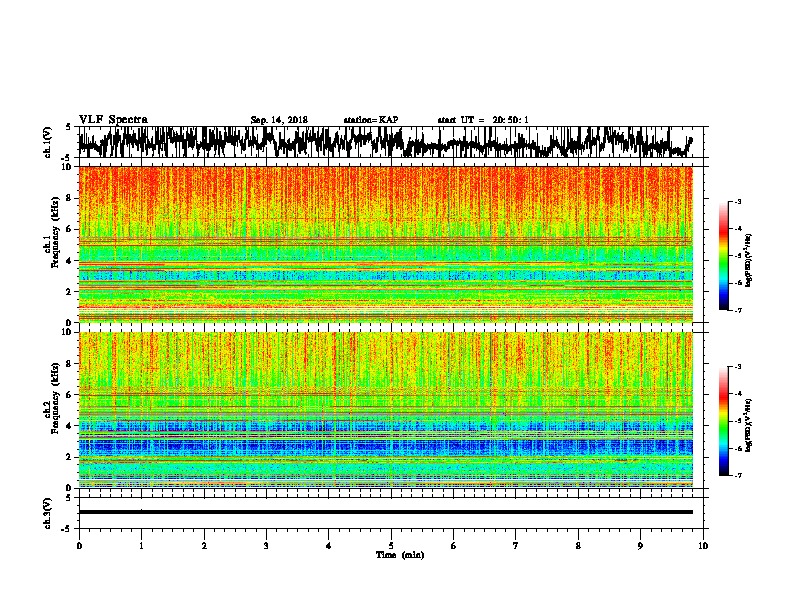
Task: Click the "8" tick on the time axis
Action: pyautogui.click(x=578, y=546)
